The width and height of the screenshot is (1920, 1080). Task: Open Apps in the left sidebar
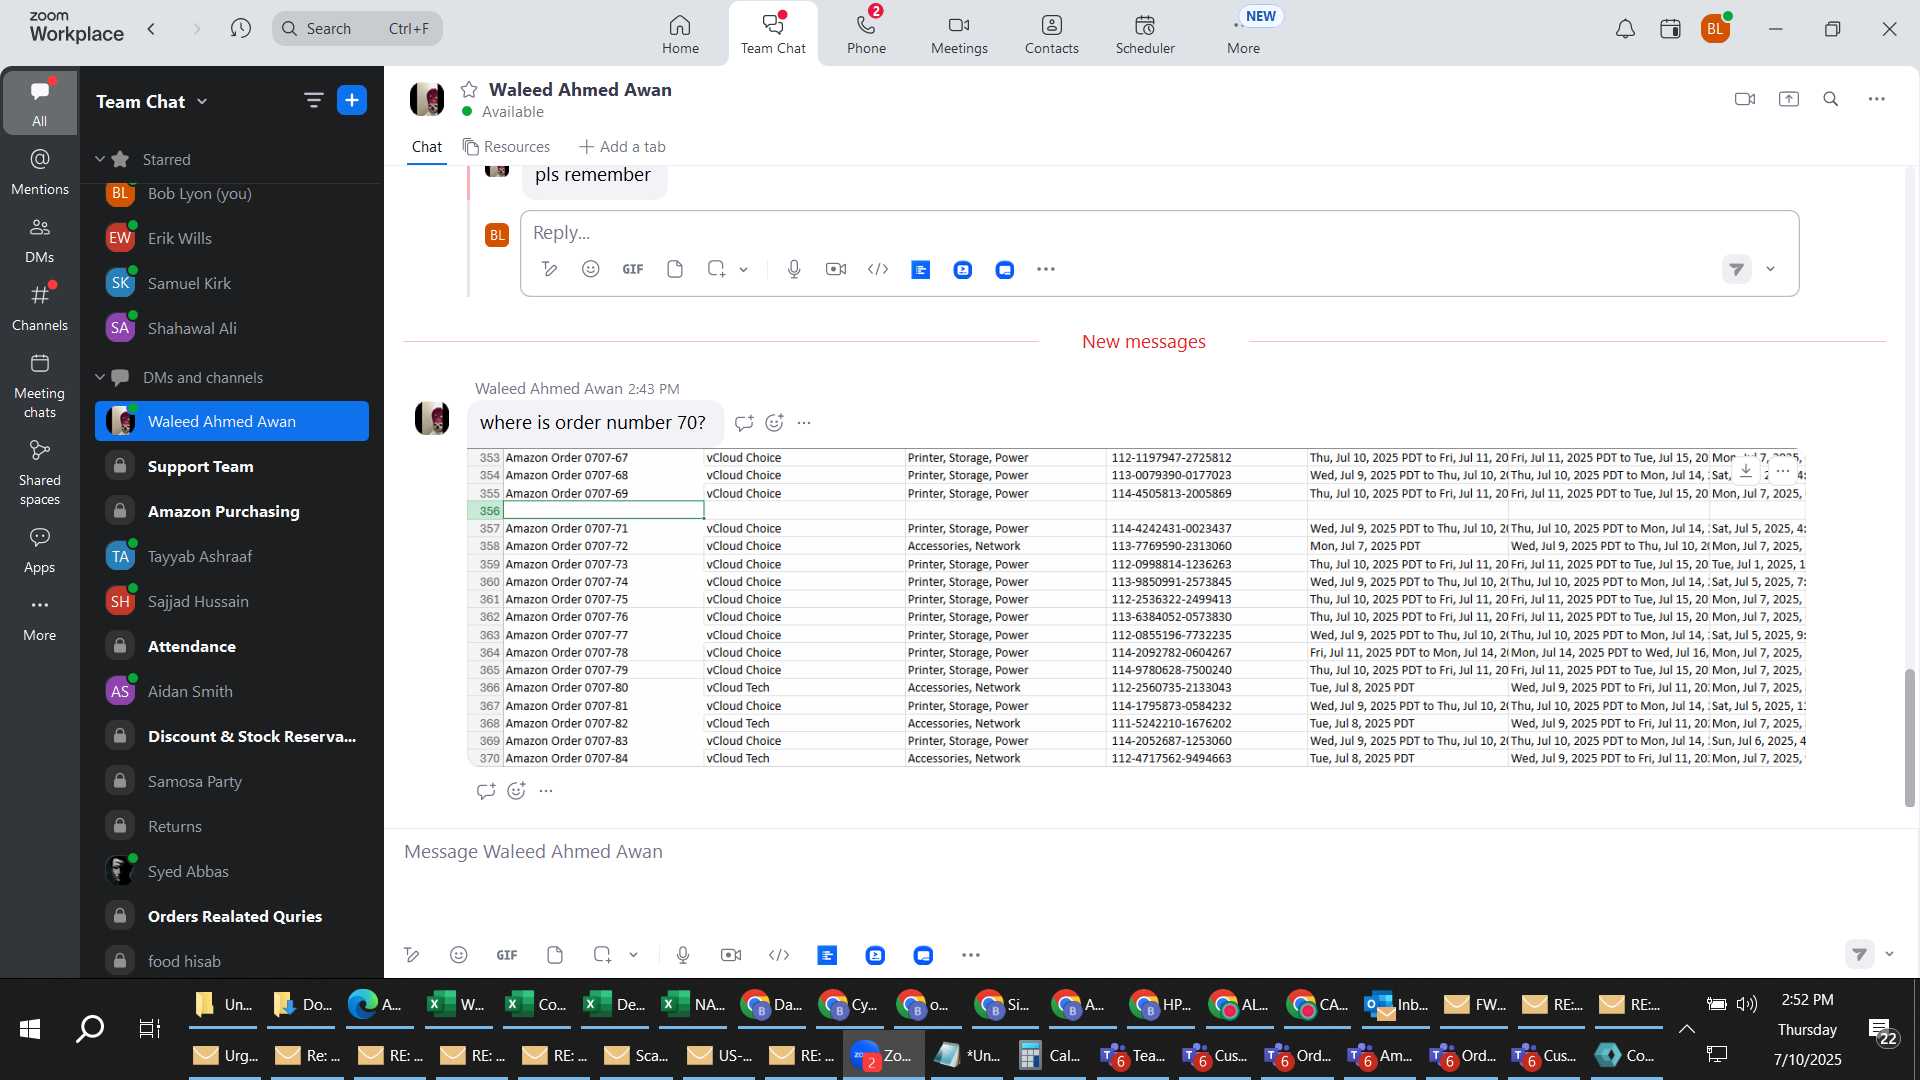tap(40, 549)
